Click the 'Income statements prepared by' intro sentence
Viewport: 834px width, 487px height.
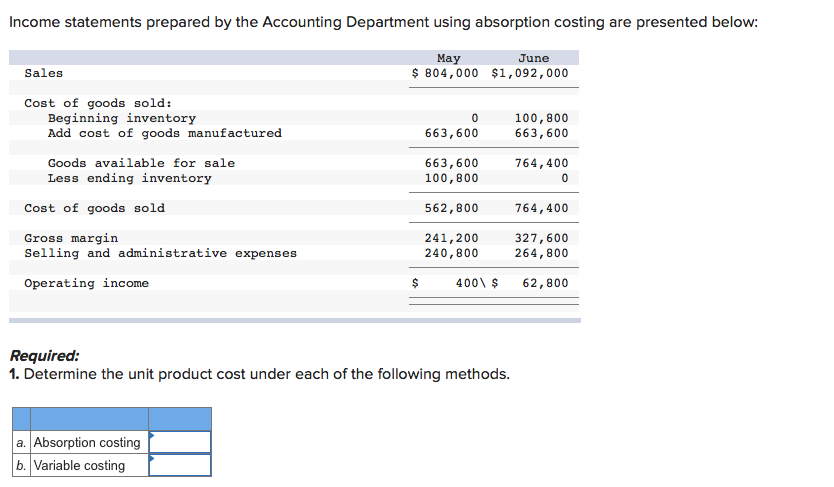[383, 22]
